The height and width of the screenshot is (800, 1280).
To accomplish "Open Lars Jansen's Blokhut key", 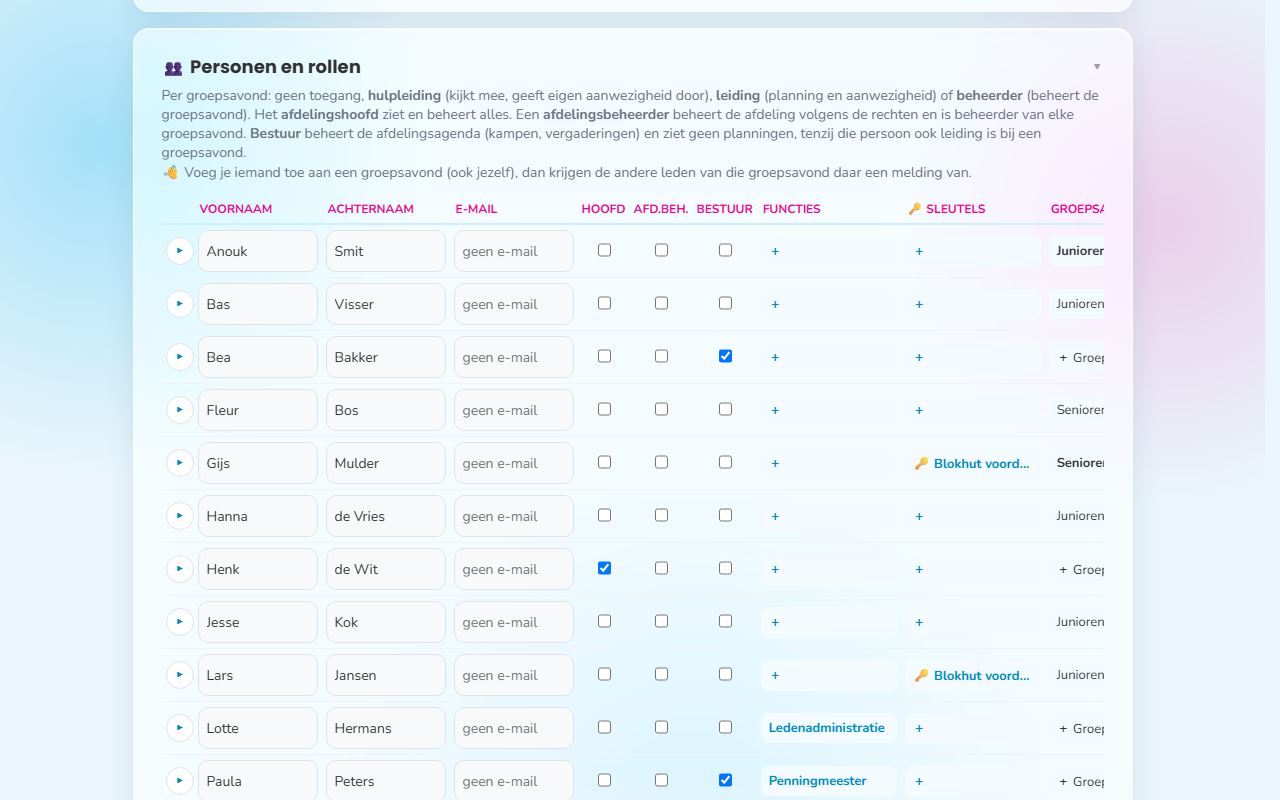I will click(x=972, y=675).
